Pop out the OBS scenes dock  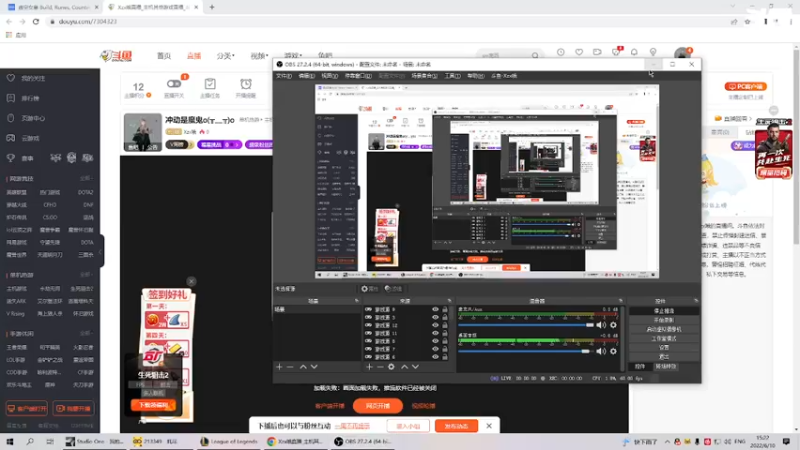click(x=356, y=301)
